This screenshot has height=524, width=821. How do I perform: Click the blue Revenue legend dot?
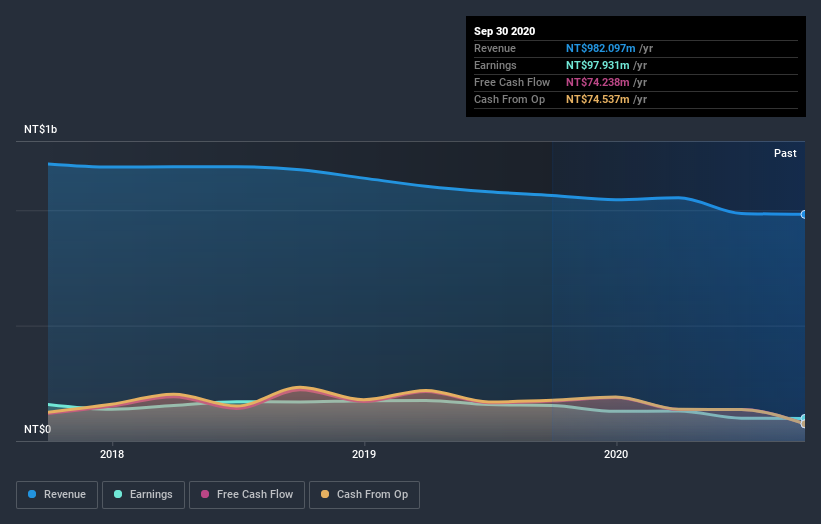32,494
